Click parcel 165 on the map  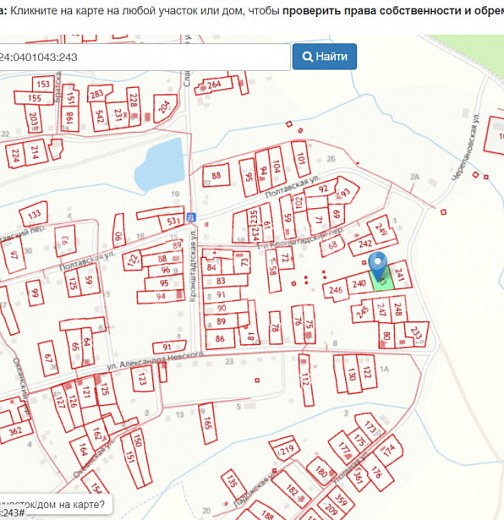207,423
